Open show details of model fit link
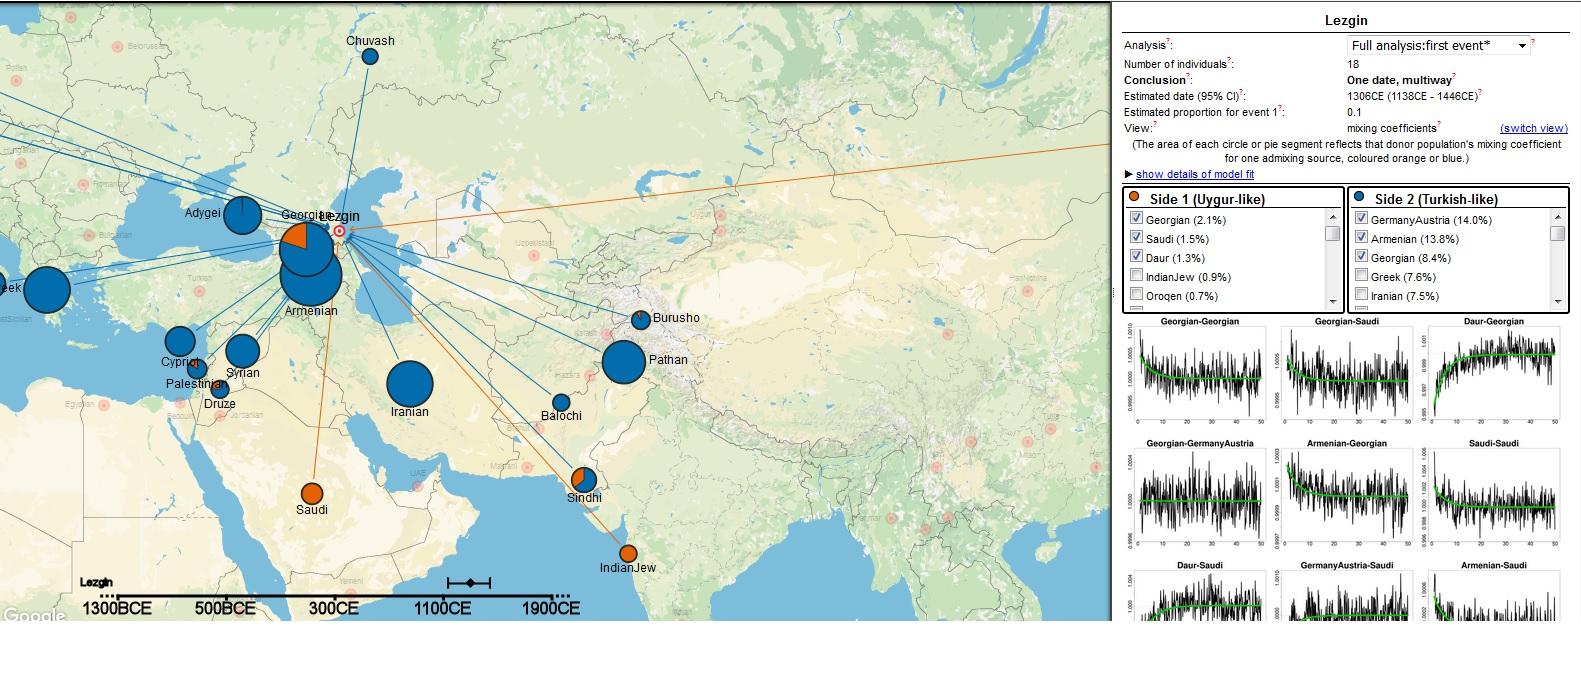The height and width of the screenshot is (692, 1581). coord(1194,175)
